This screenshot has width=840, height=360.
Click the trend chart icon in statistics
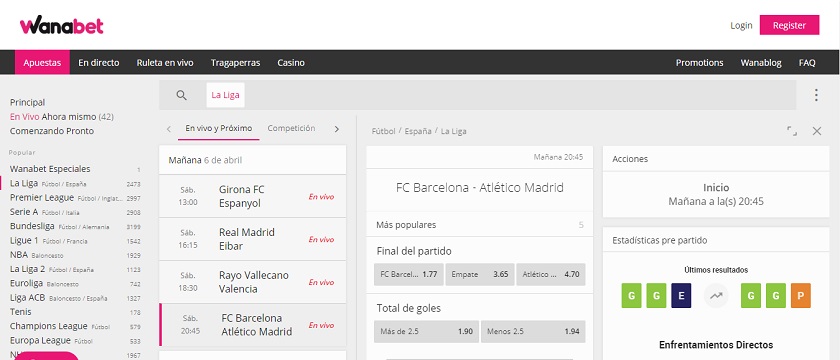coord(716,296)
